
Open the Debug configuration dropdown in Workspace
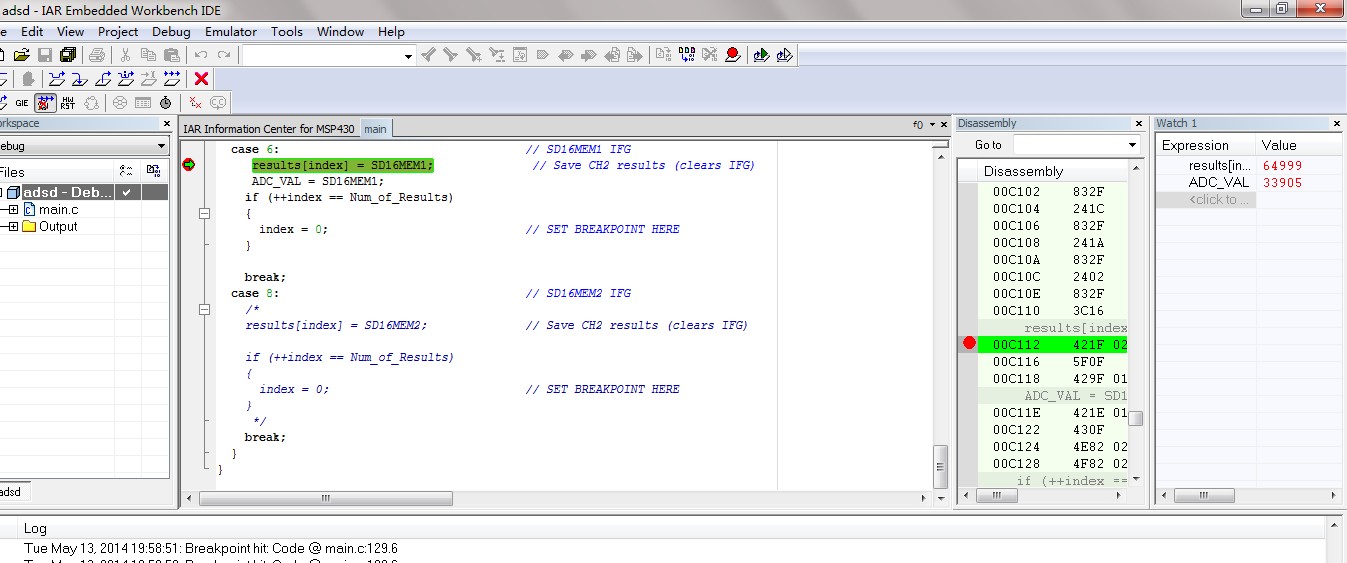point(161,146)
